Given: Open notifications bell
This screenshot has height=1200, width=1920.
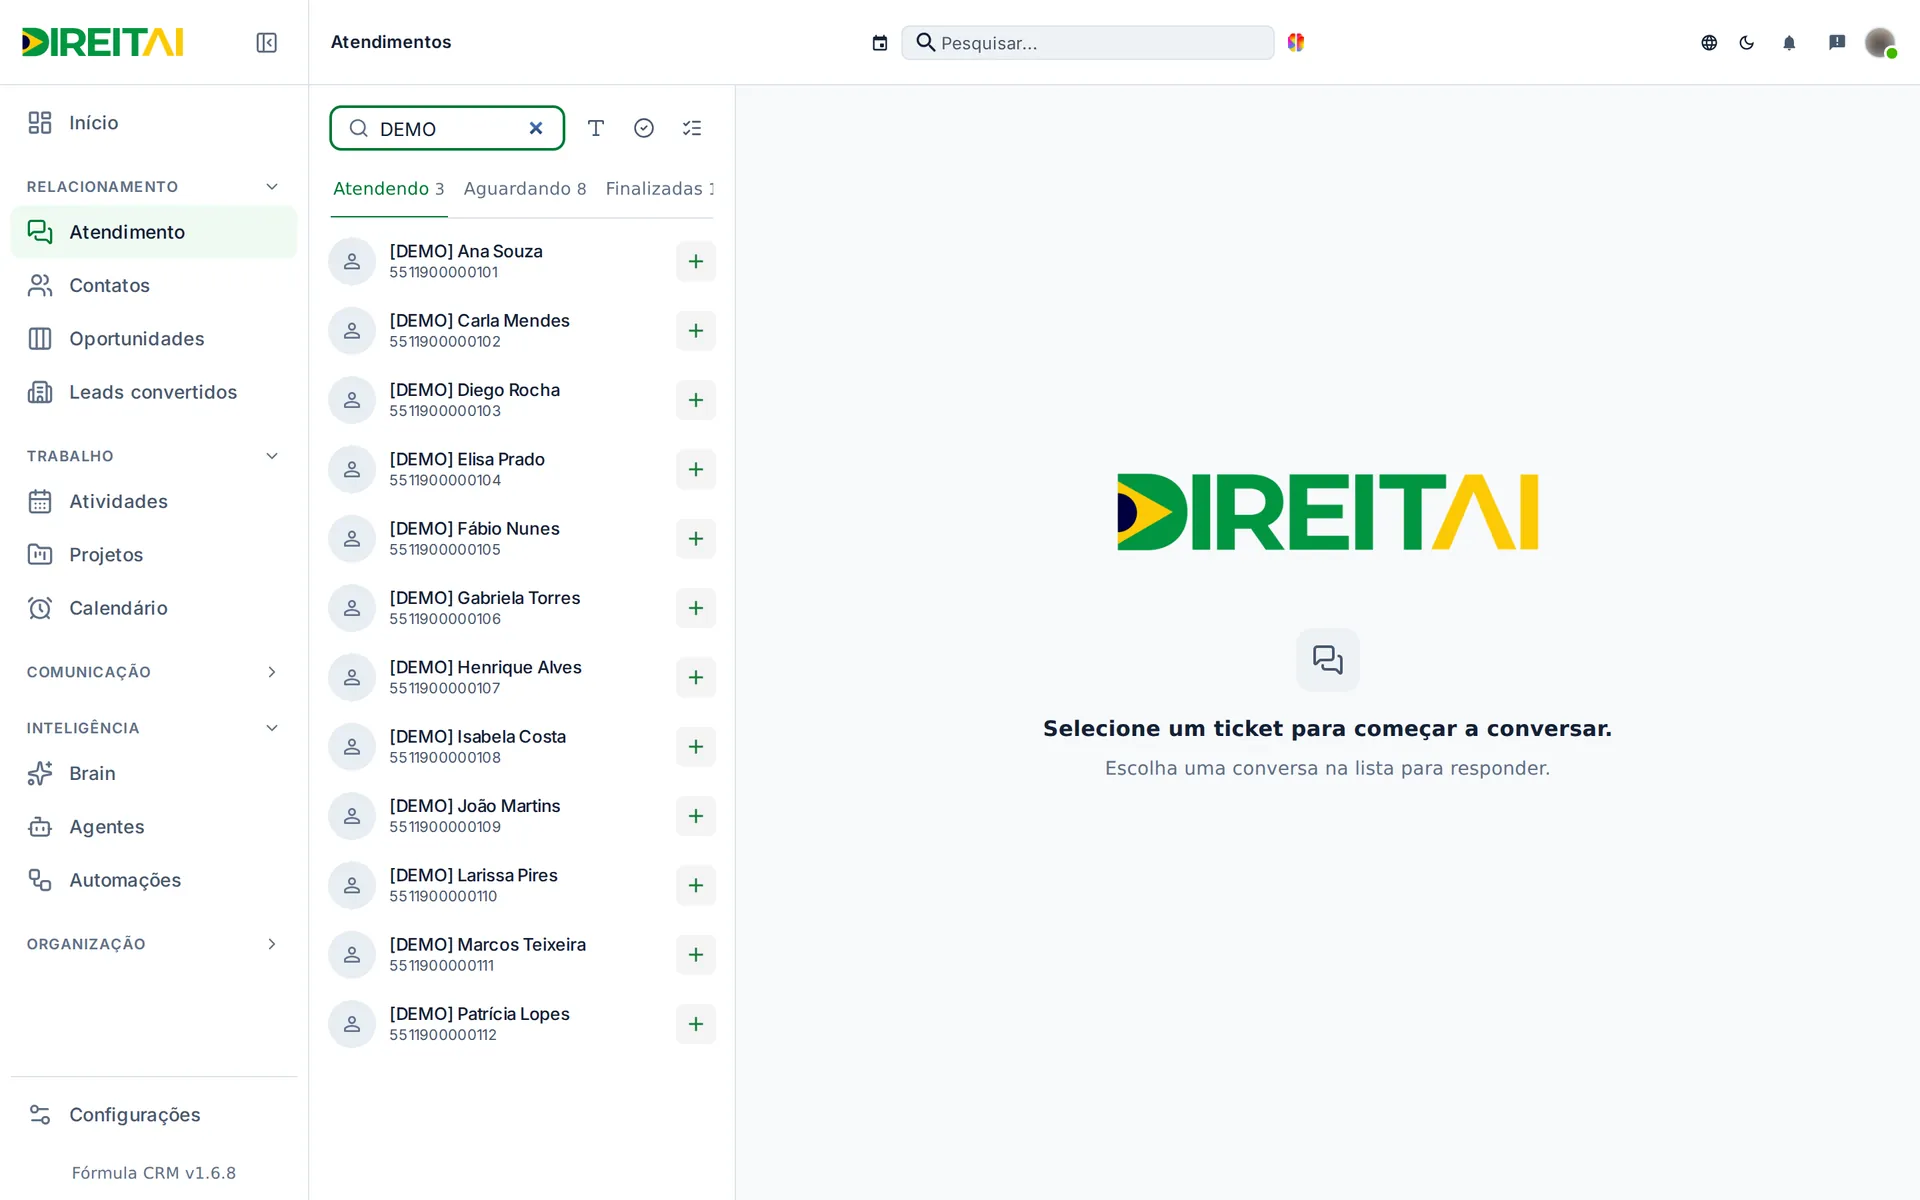Looking at the screenshot, I should point(1789,43).
